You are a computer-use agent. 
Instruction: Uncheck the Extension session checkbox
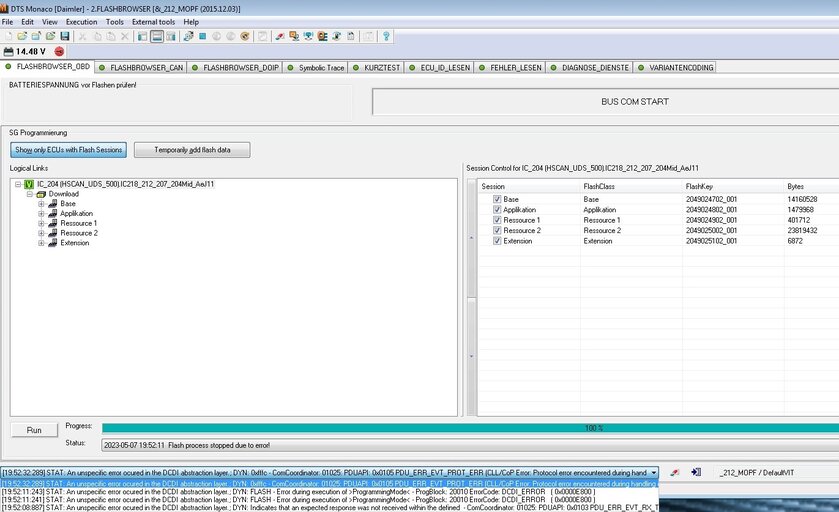[497, 241]
